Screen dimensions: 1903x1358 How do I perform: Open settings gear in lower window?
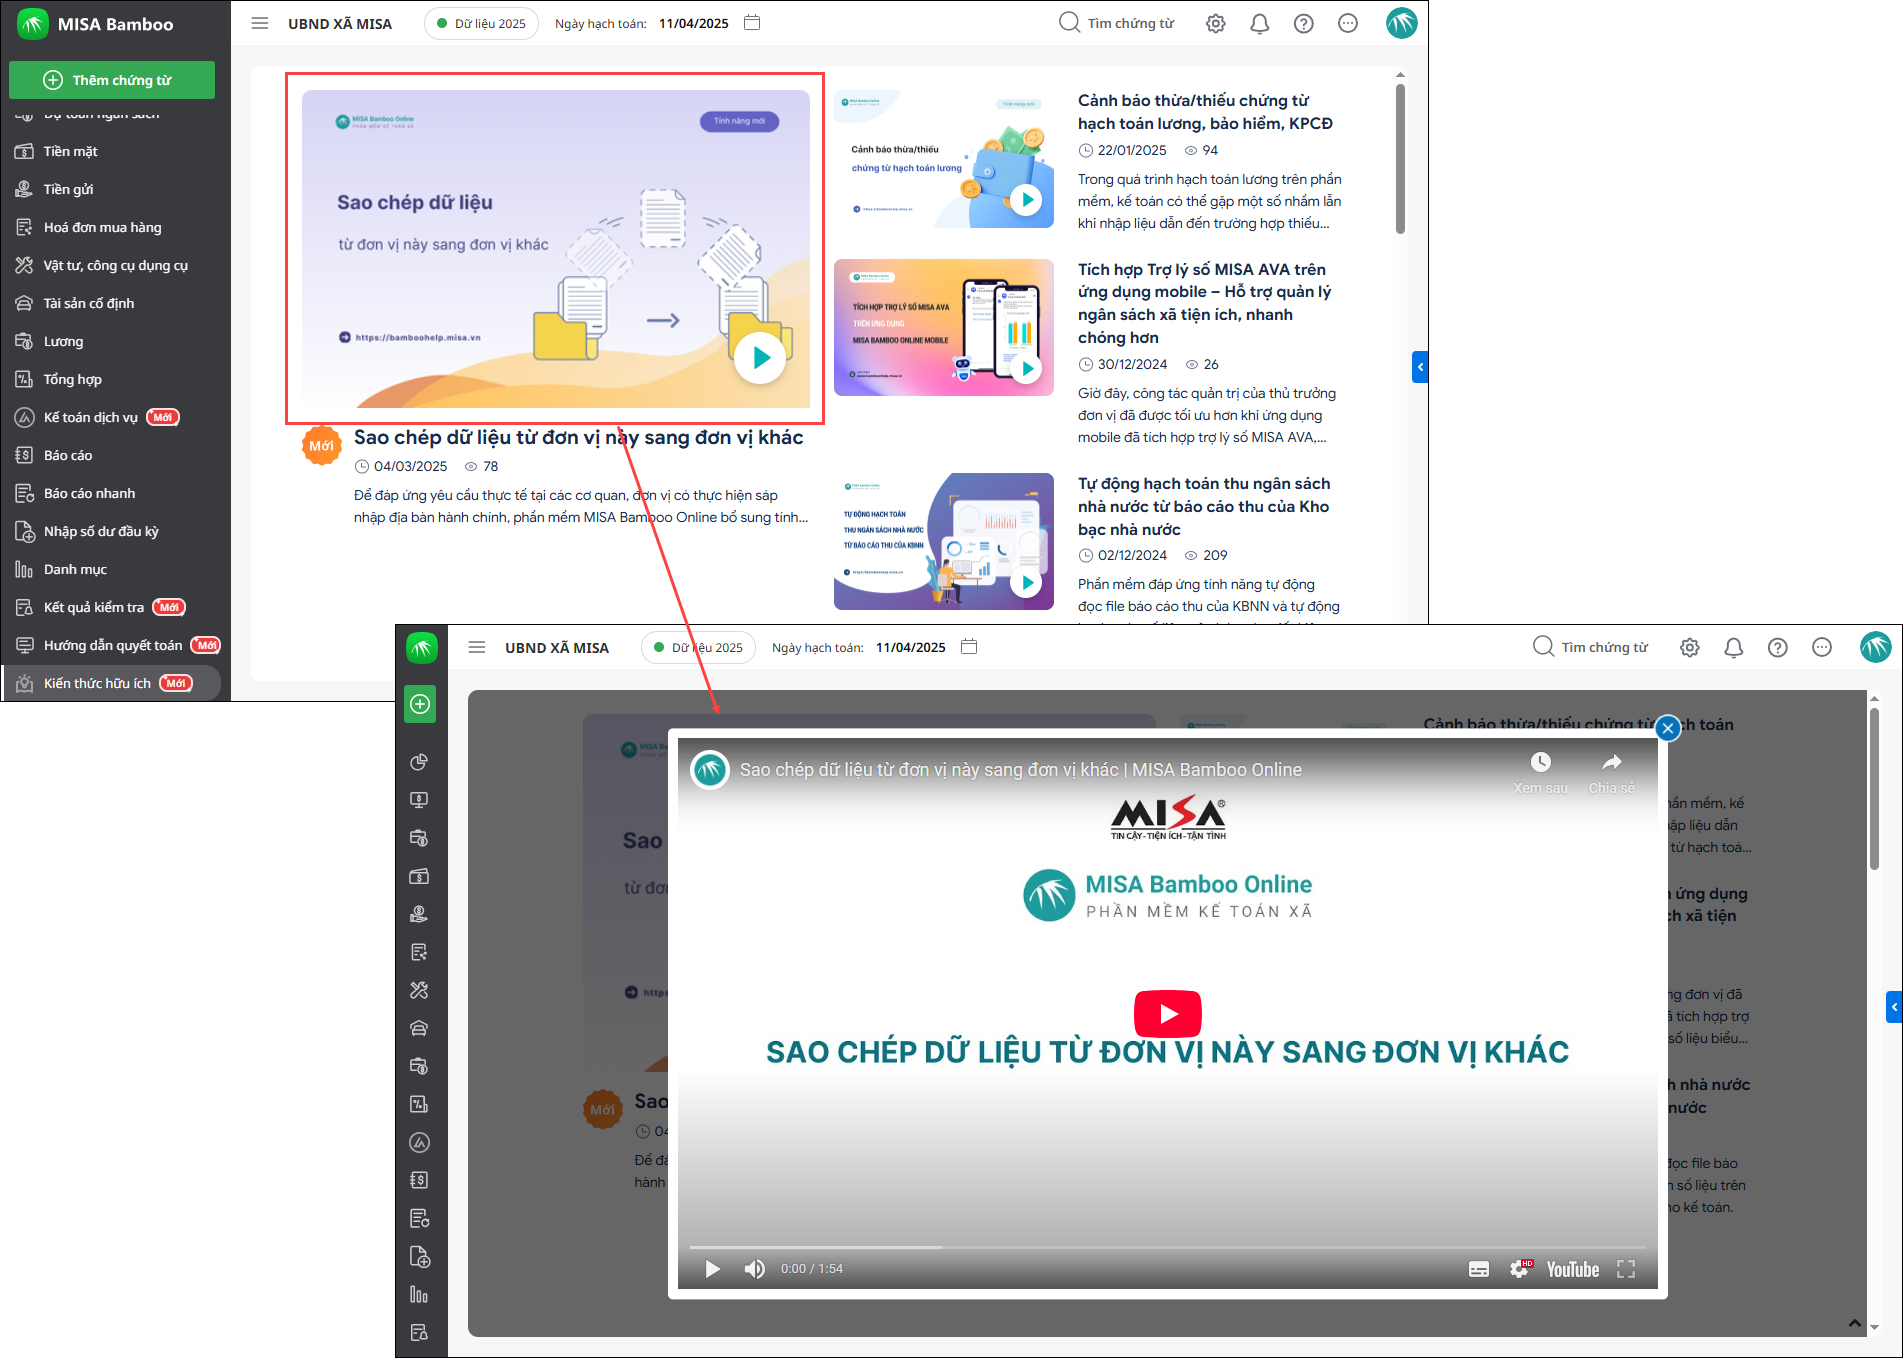coord(1689,647)
